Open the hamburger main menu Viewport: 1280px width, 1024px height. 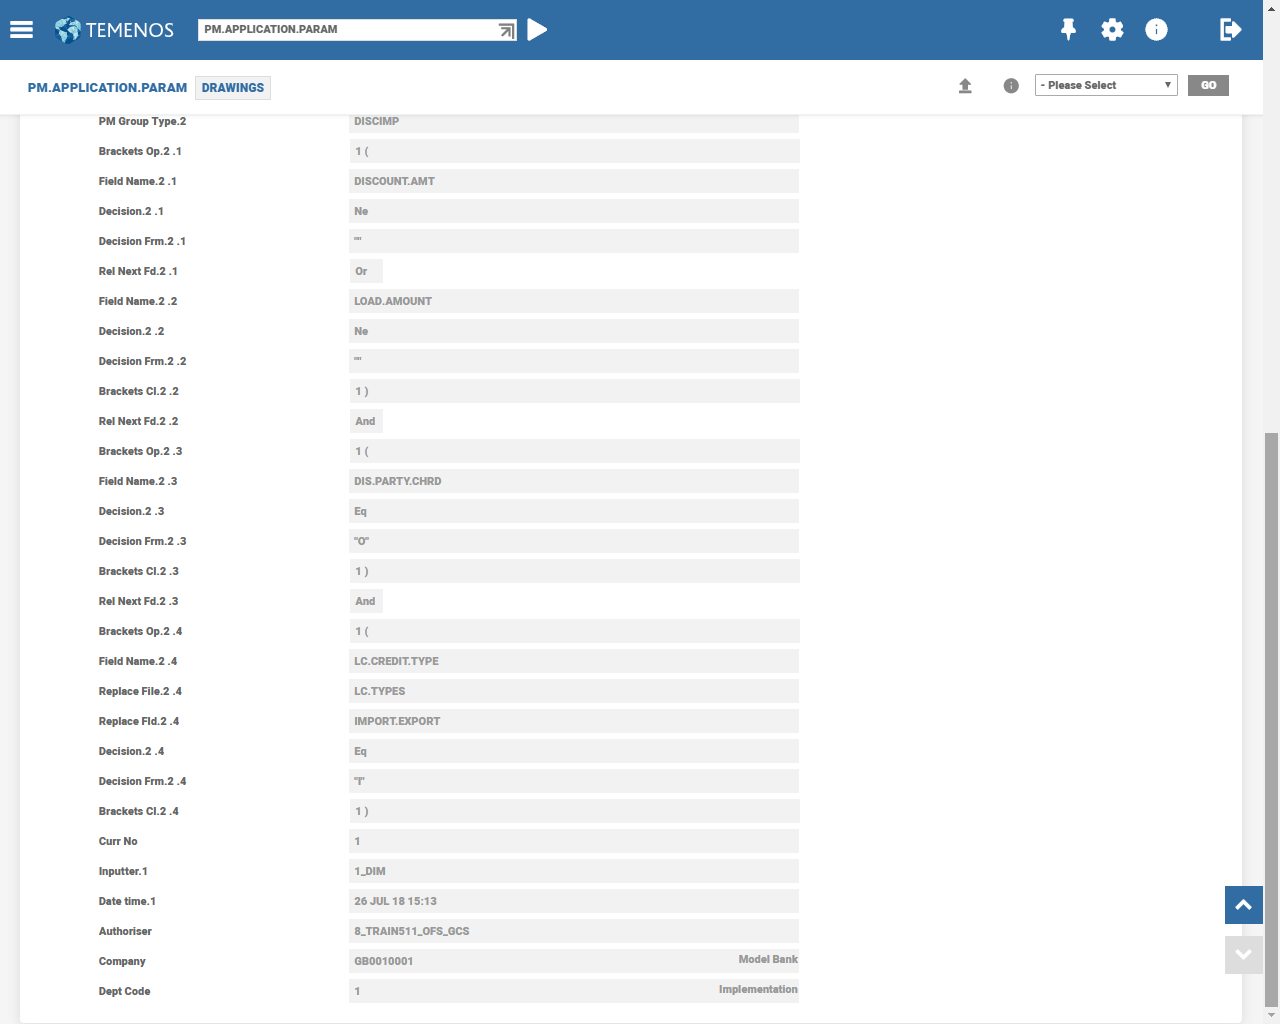[x=21, y=30]
